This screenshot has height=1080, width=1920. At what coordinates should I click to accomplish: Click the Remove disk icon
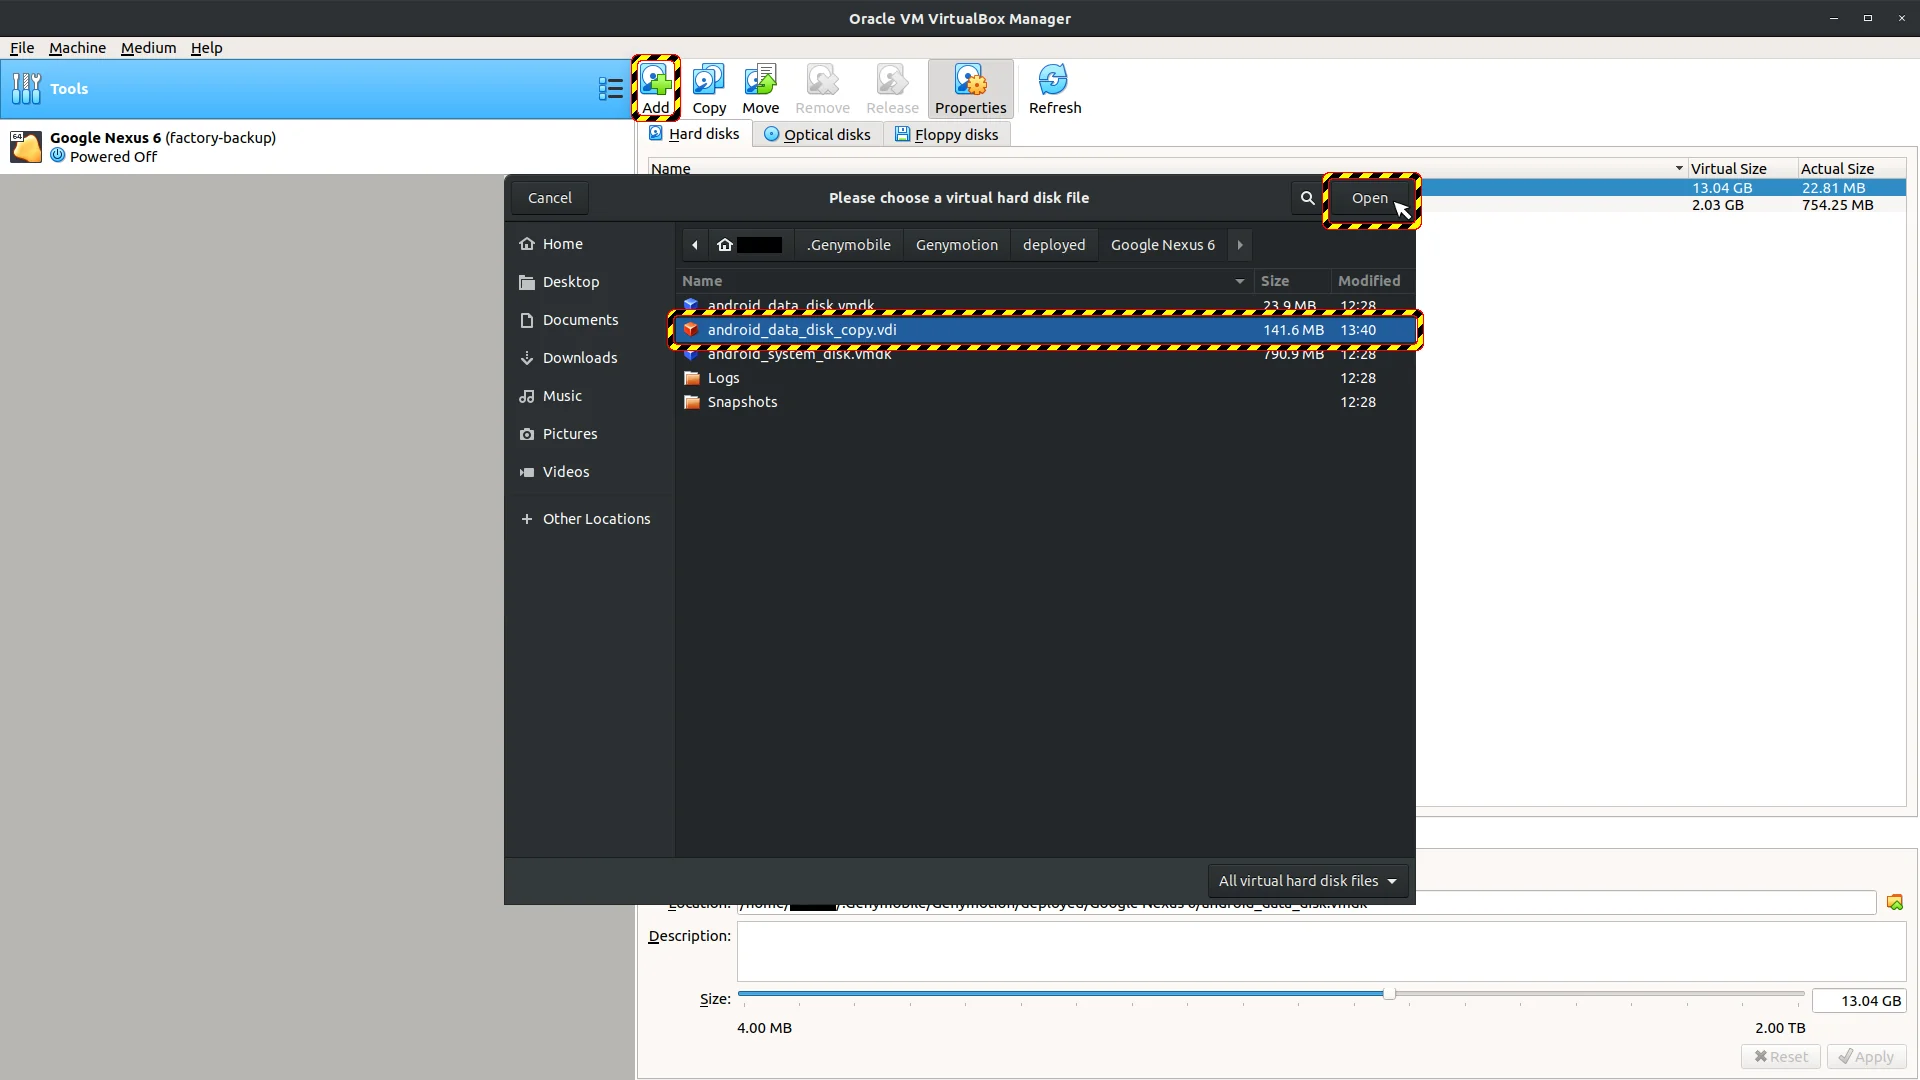(822, 88)
